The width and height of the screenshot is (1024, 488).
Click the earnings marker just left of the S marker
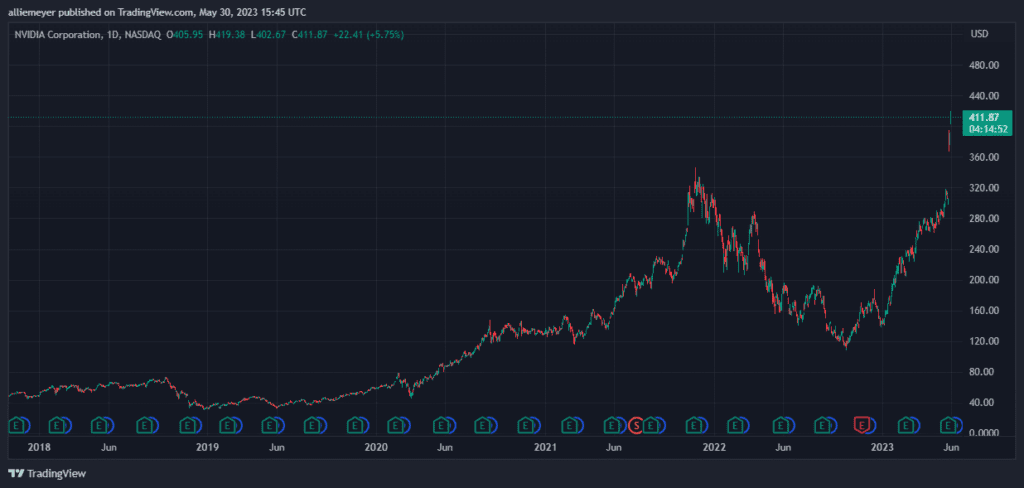(613, 426)
